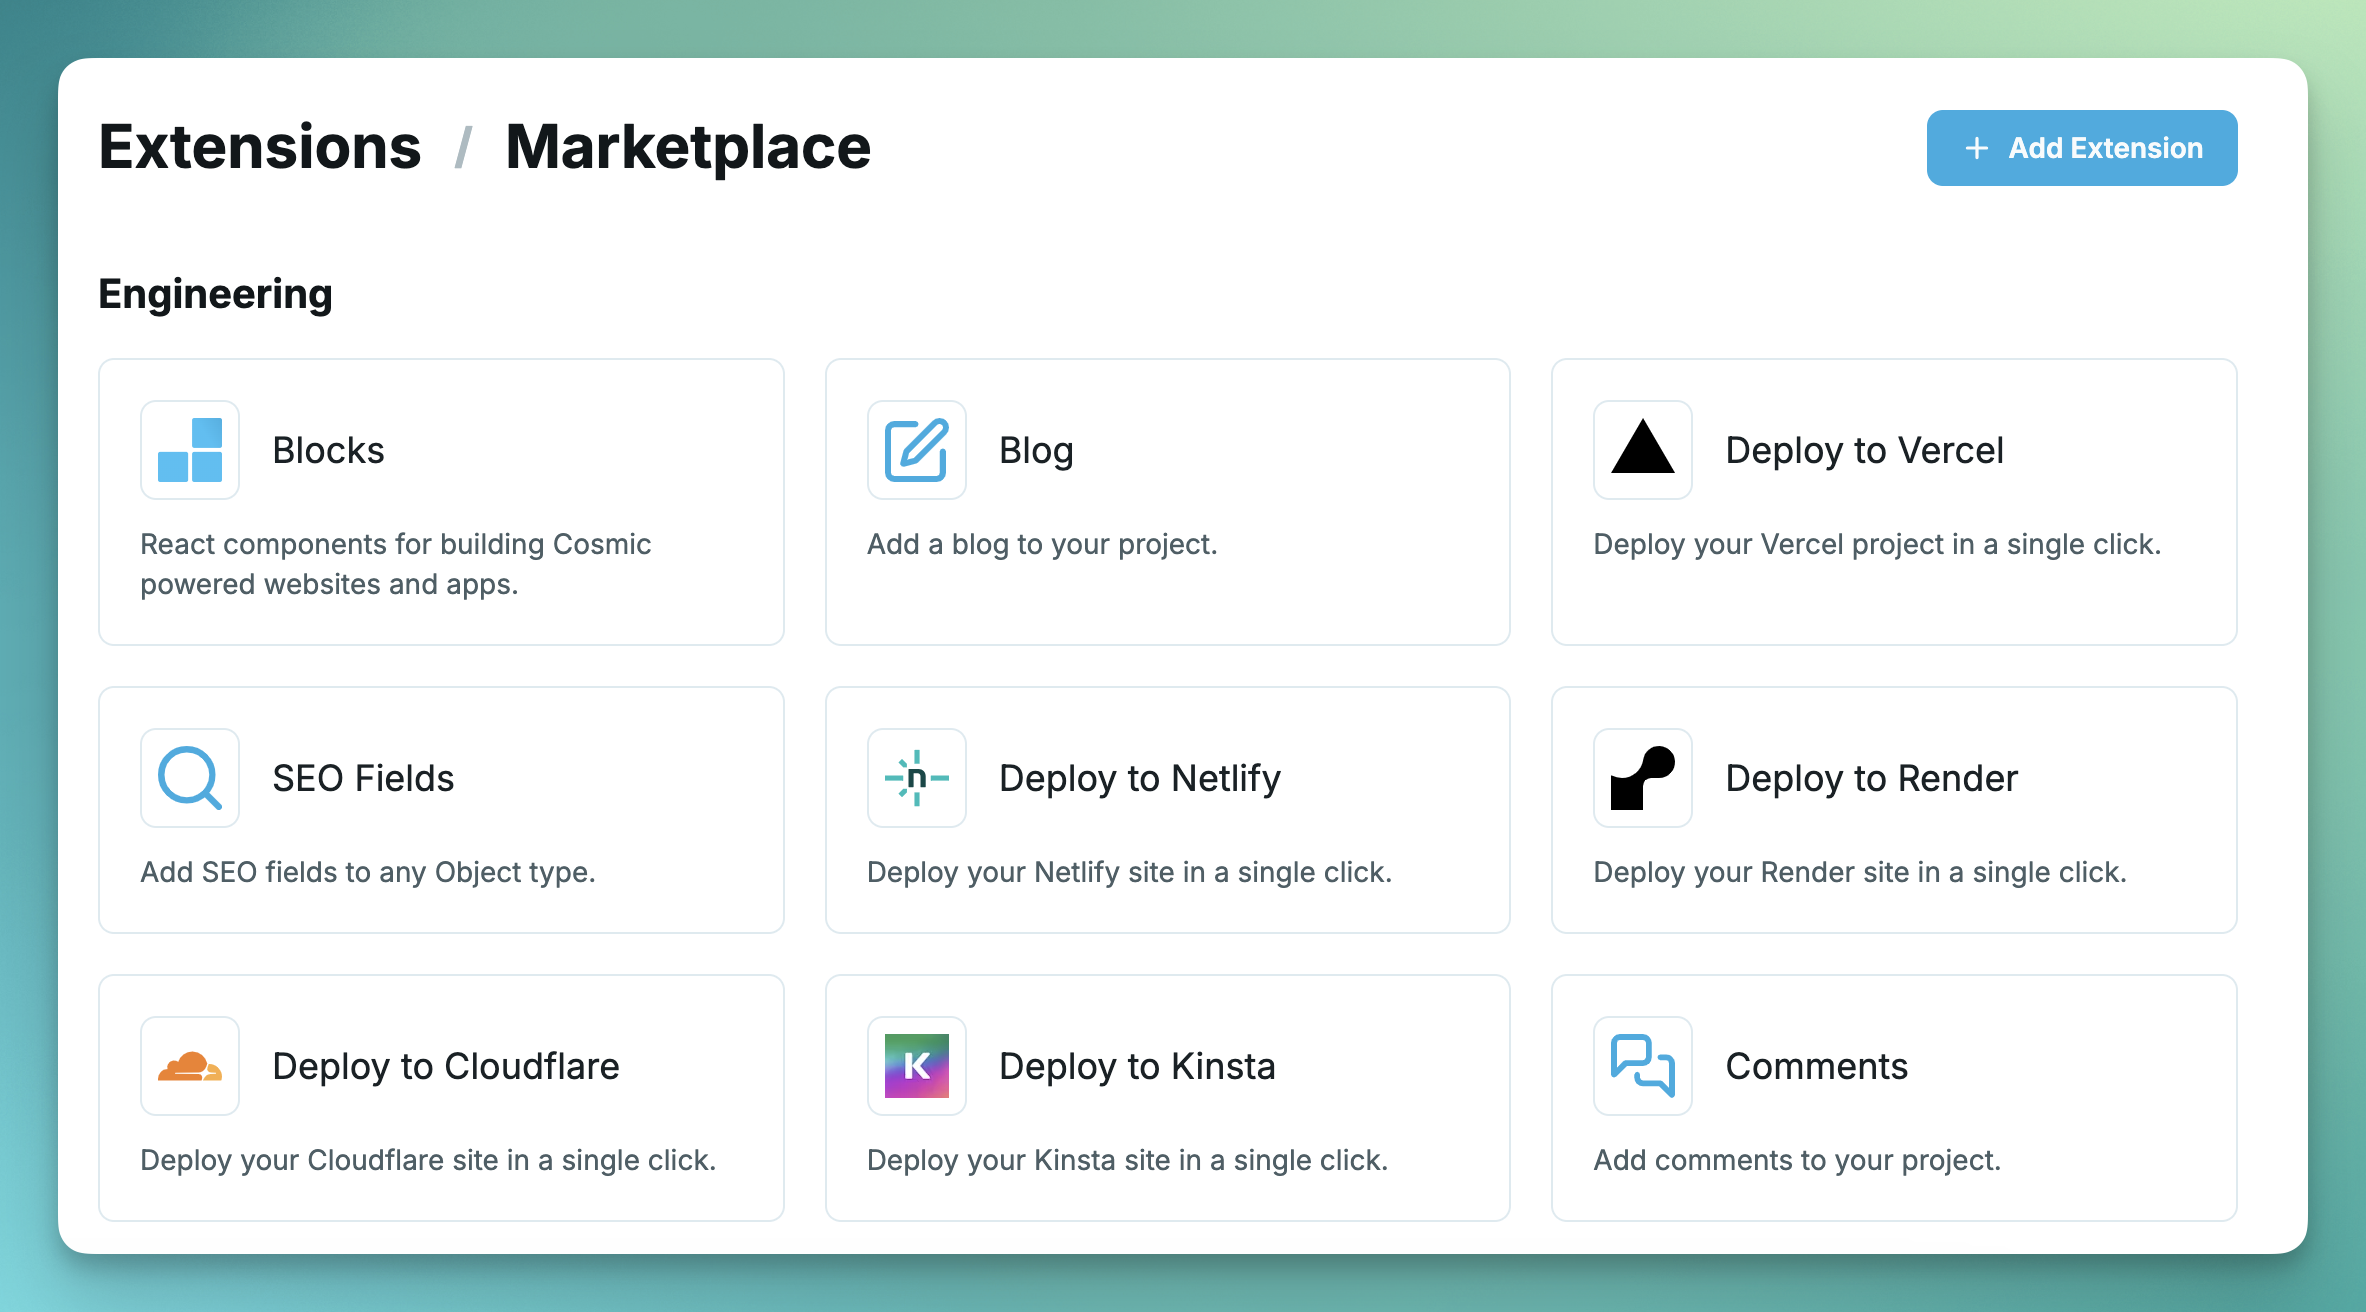Screen dimensions: 2366x1312
Task: Go back to Extensions breadcrumb
Action: click(x=260, y=148)
